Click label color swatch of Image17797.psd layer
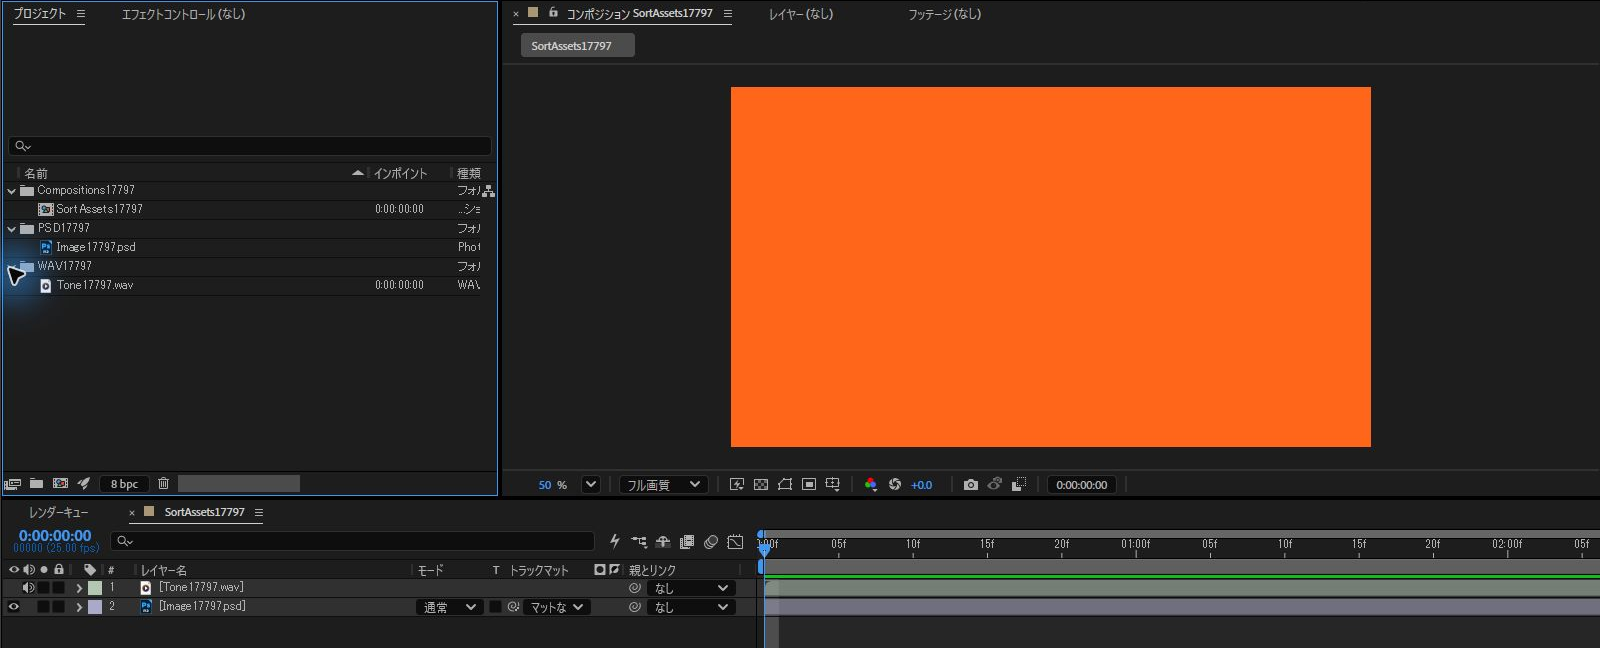The height and width of the screenshot is (648, 1600). [x=95, y=607]
